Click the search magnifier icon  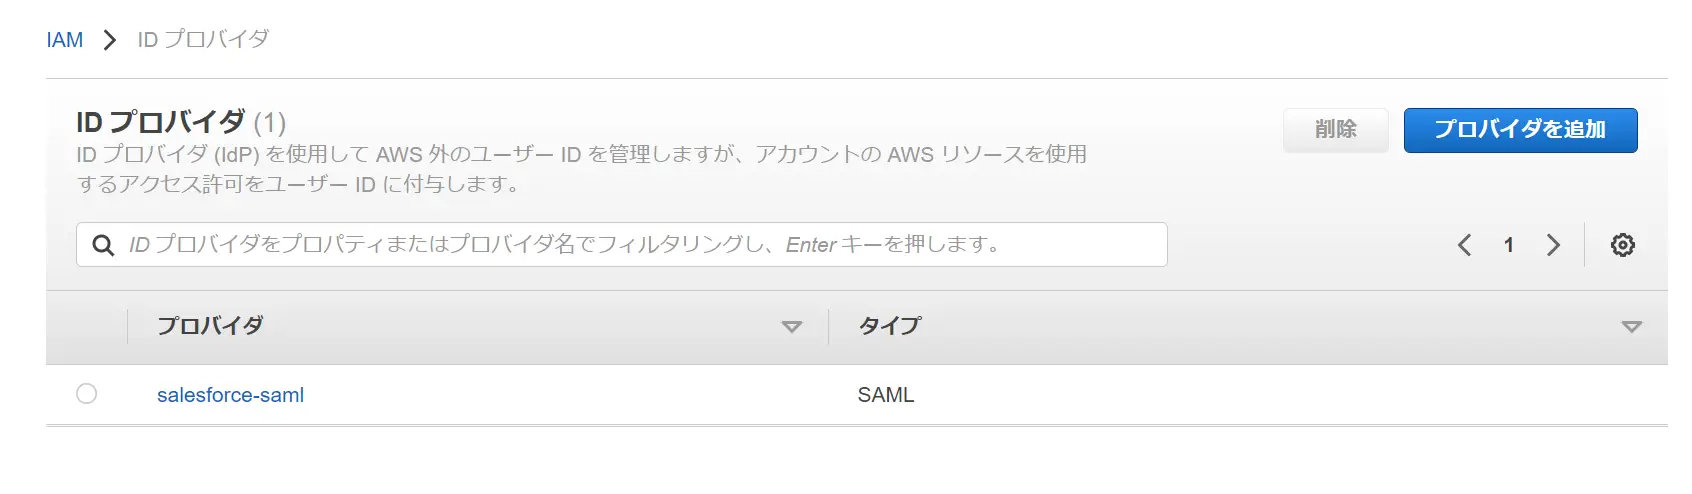point(103,245)
